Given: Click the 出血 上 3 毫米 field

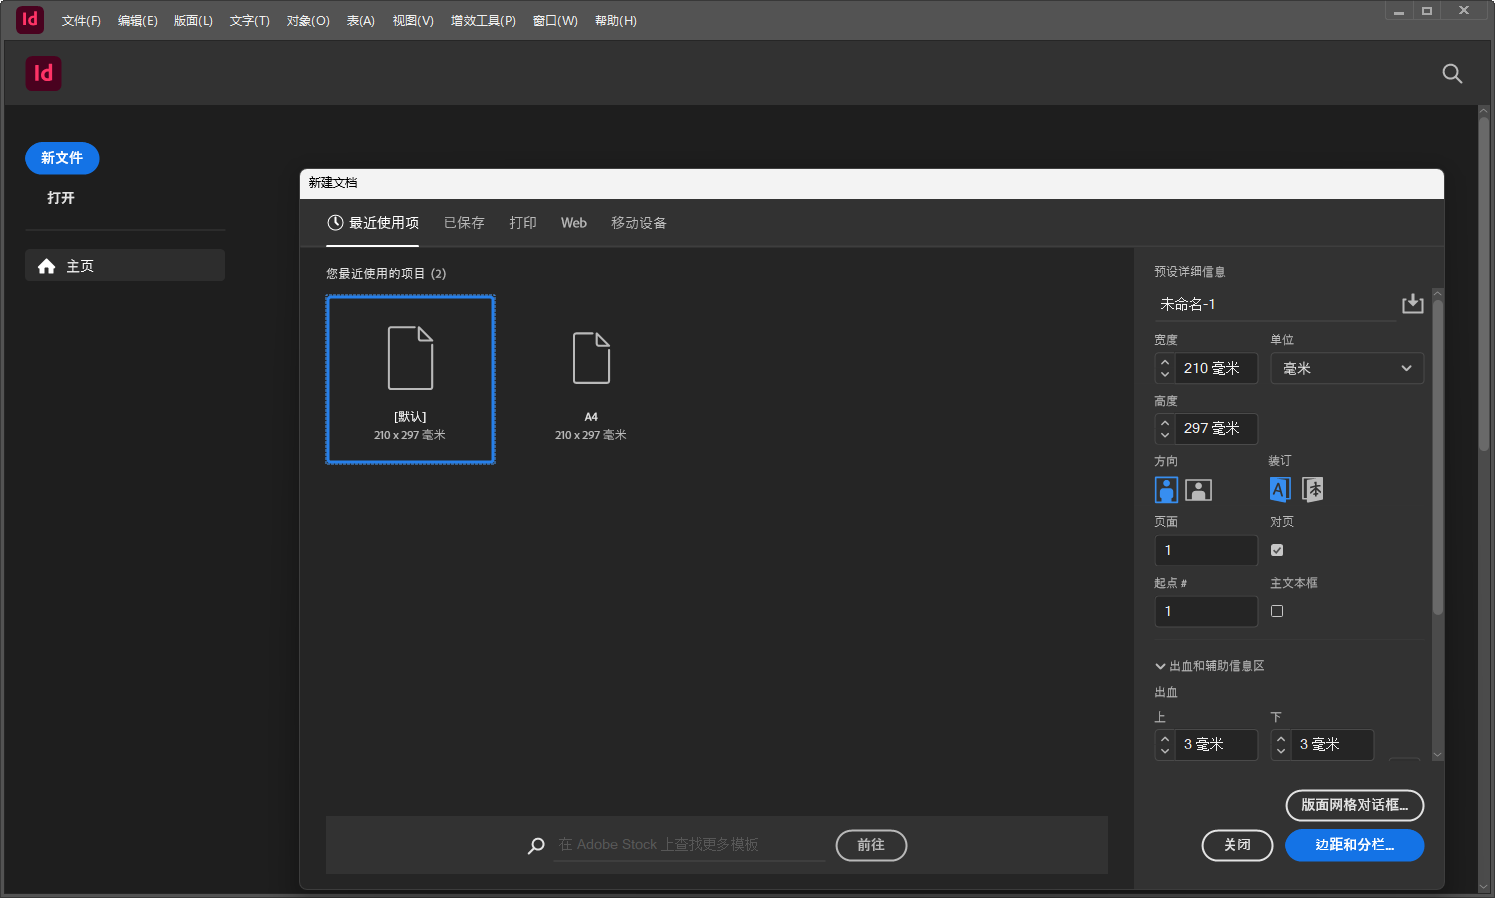Looking at the screenshot, I should coord(1216,745).
